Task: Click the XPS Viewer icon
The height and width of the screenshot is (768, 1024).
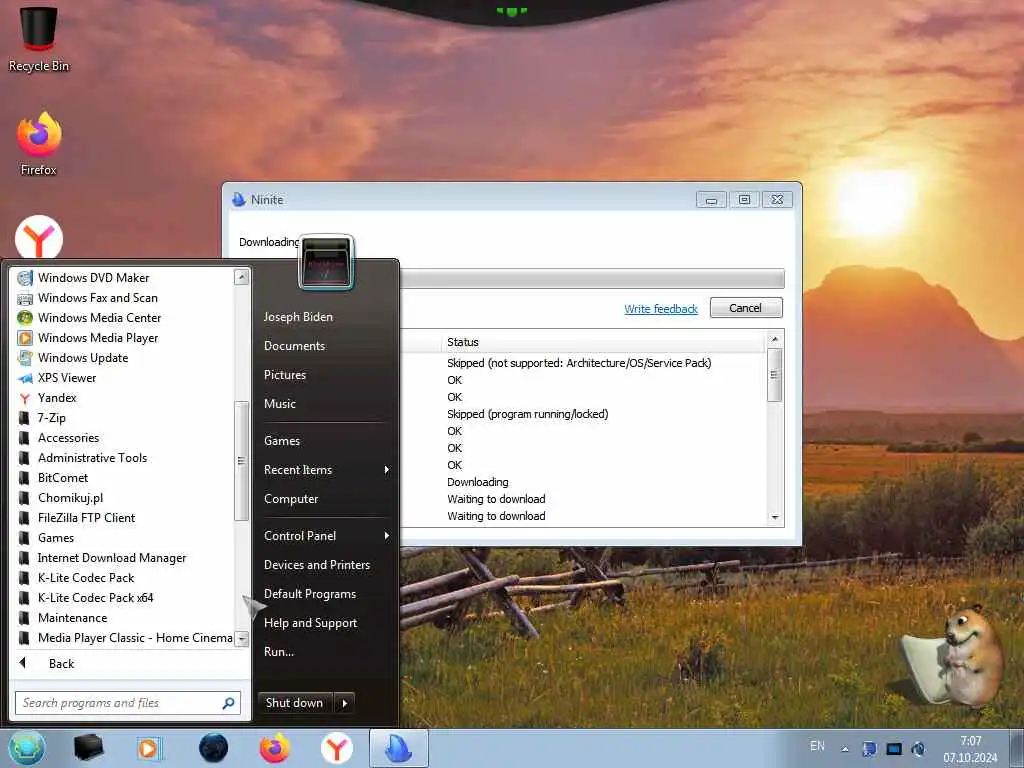Action: 25,378
